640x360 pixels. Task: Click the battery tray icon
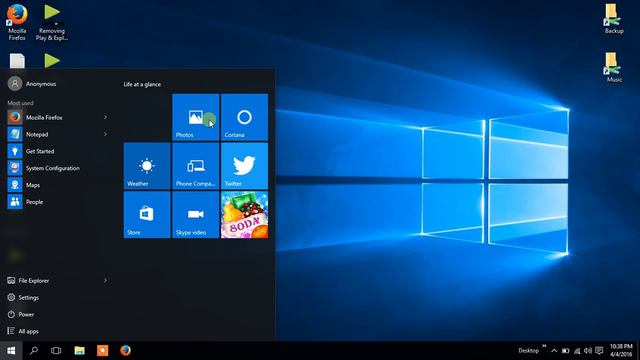pyautogui.click(x=565, y=351)
